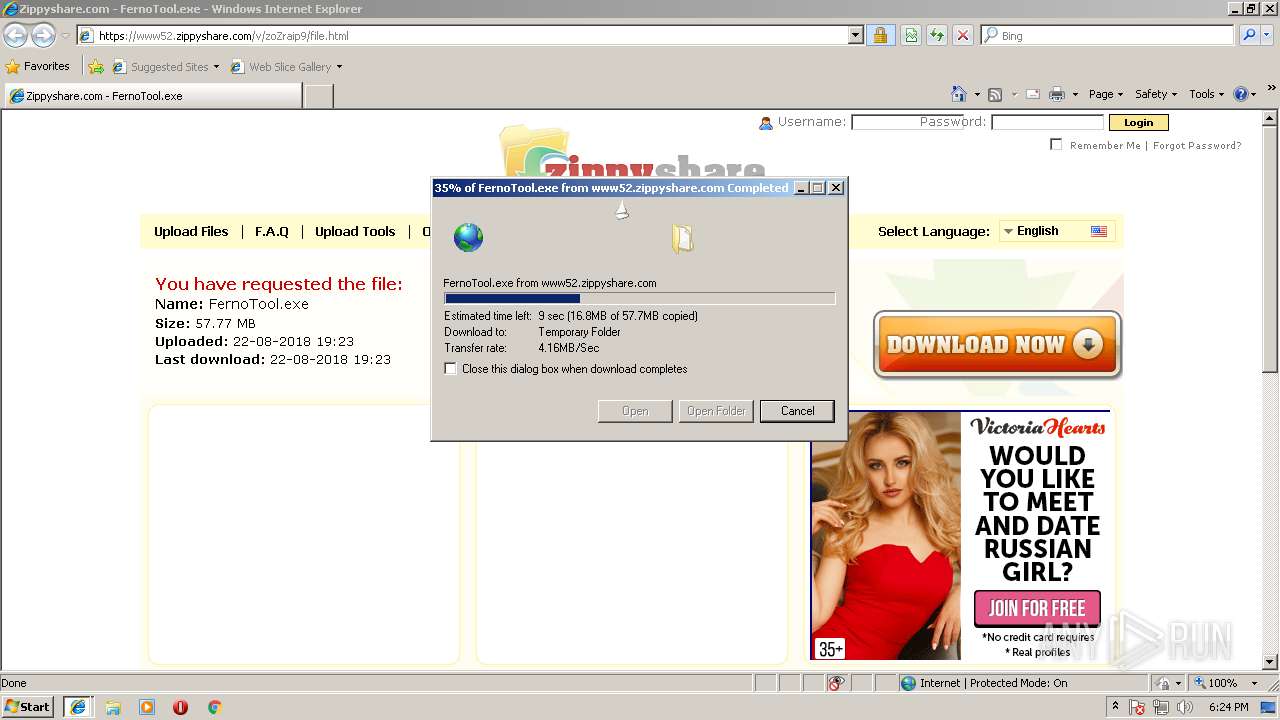Image resolution: width=1280 pixels, height=720 pixels.
Task: Click the user icon beside Username
Action: [766, 123]
